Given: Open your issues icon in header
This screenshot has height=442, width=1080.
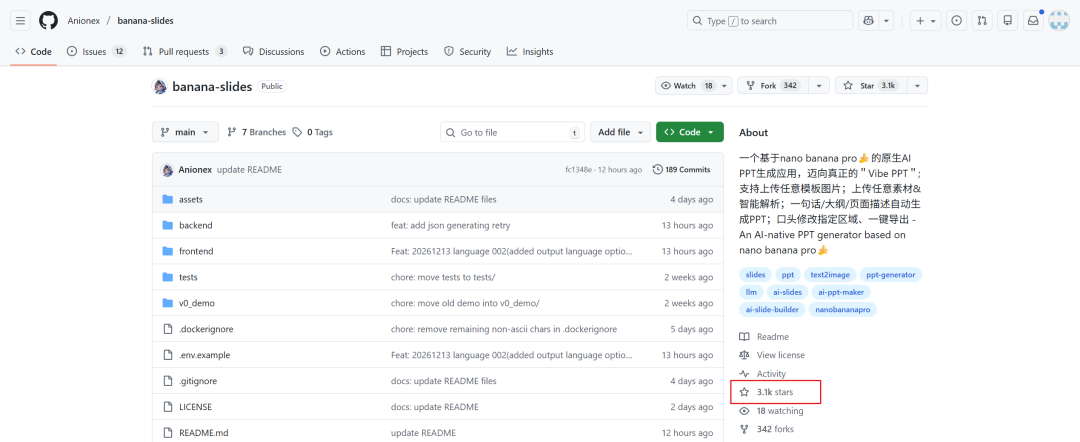Looking at the screenshot, I should [x=956, y=21].
